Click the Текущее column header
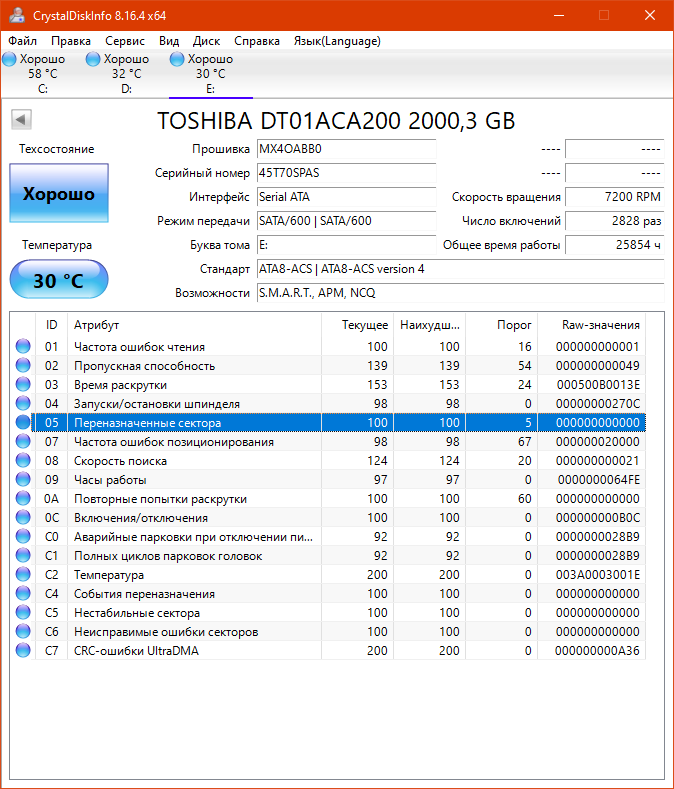Screen dimensions: 674x789 (x=357, y=325)
